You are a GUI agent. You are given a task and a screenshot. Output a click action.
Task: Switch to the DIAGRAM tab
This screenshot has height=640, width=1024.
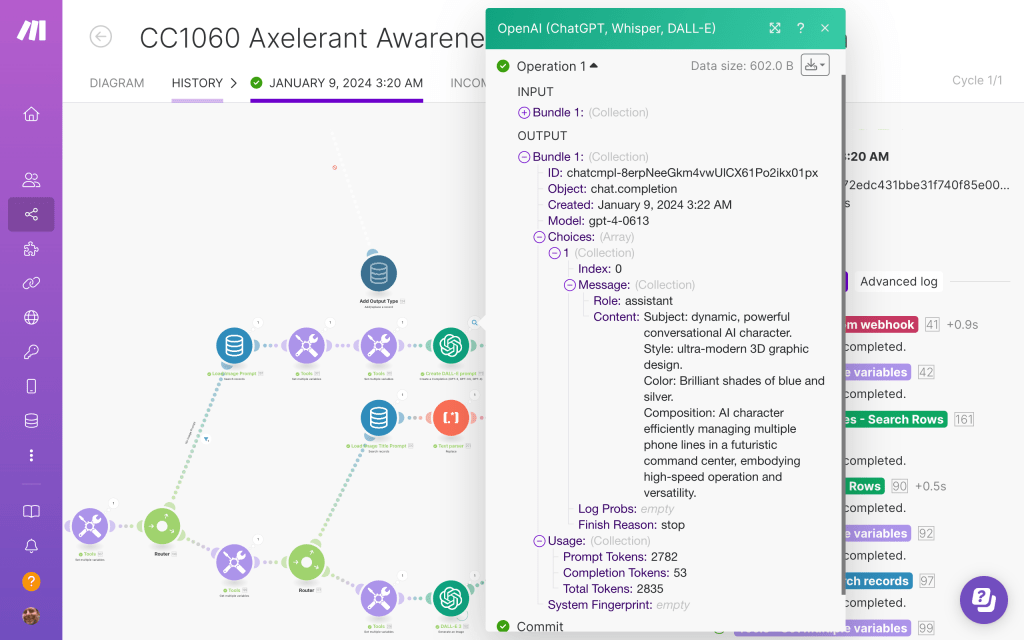tap(117, 83)
